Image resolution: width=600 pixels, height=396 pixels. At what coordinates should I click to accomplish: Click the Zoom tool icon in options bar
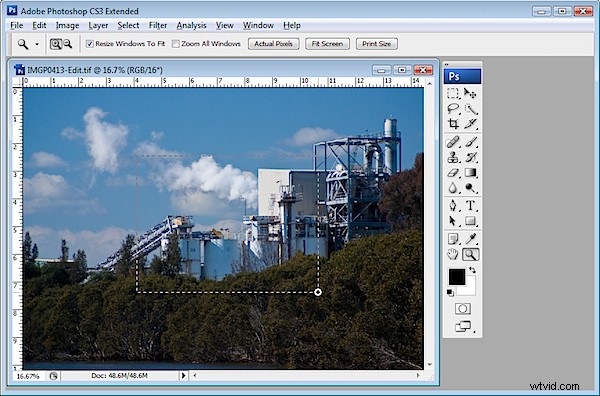(x=23, y=44)
